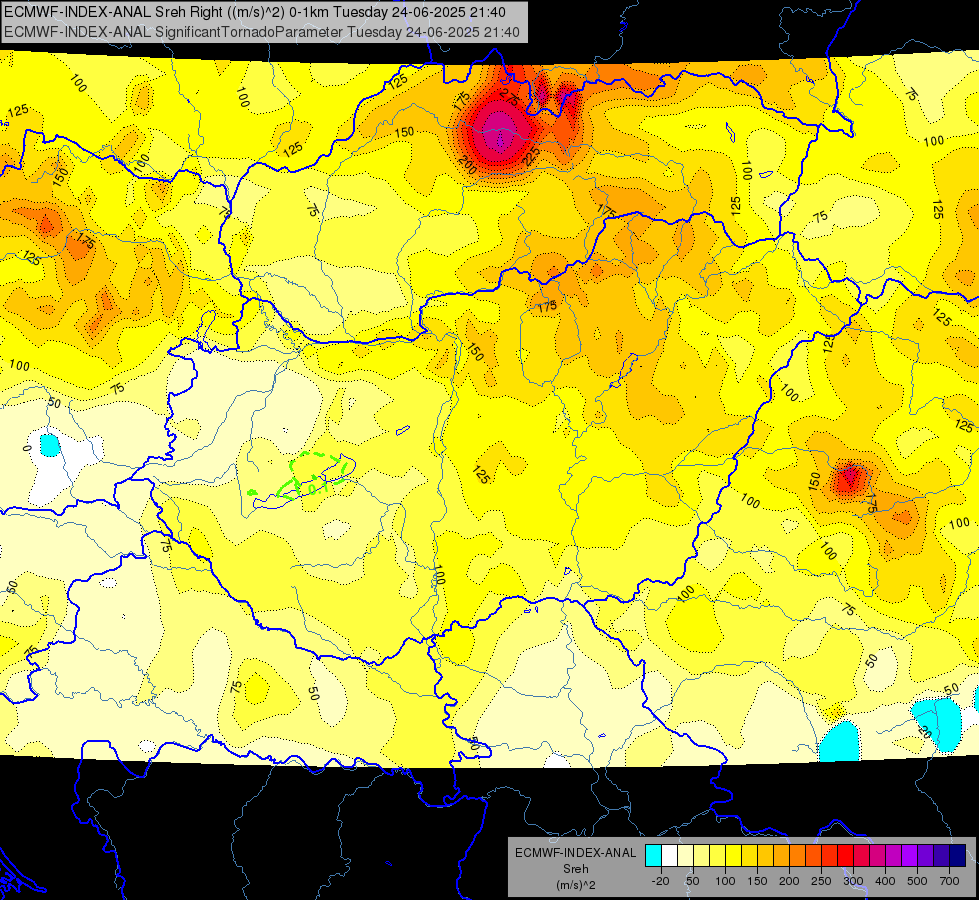Click the legend label '400'
The height and width of the screenshot is (900, 979).
click(885, 881)
